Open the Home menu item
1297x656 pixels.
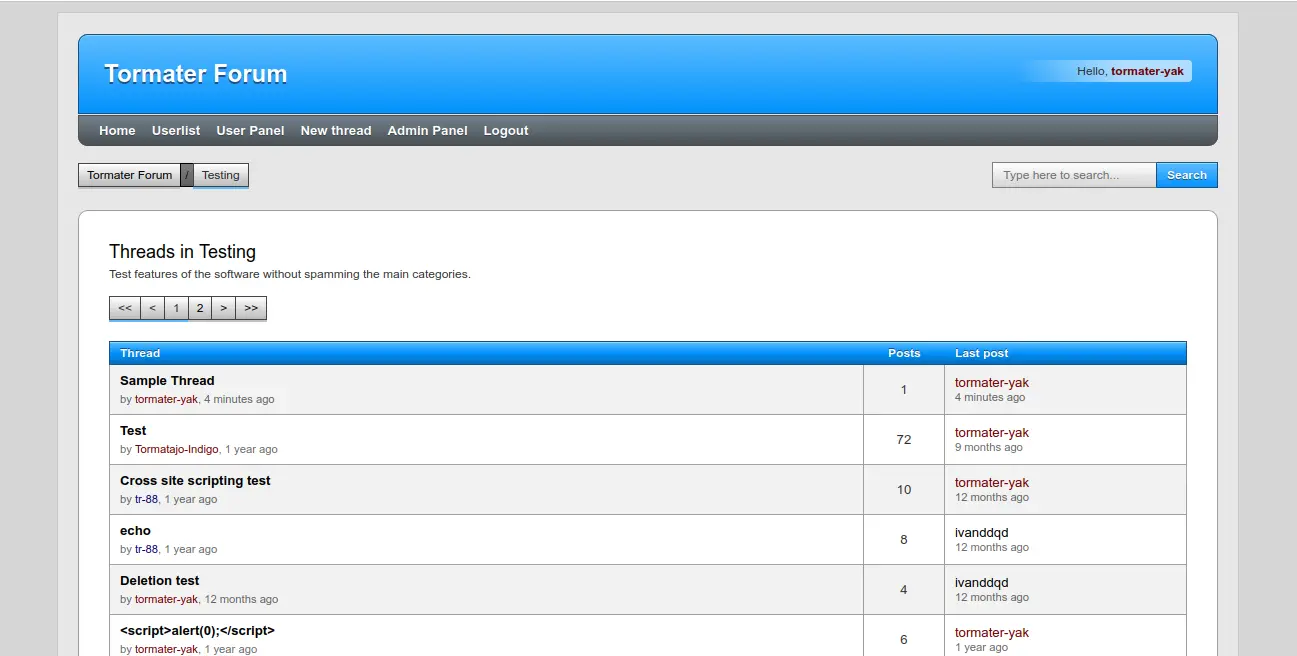pyautogui.click(x=117, y=131)
